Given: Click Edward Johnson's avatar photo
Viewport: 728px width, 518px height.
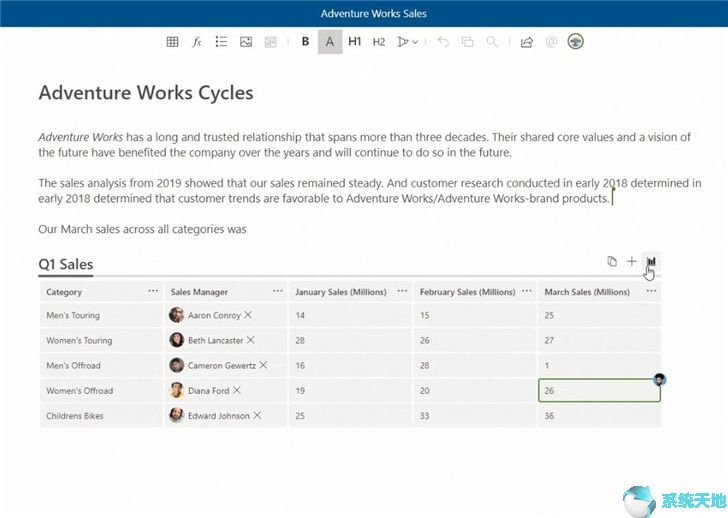Looking at the screenshot, I should coord(176,415).
